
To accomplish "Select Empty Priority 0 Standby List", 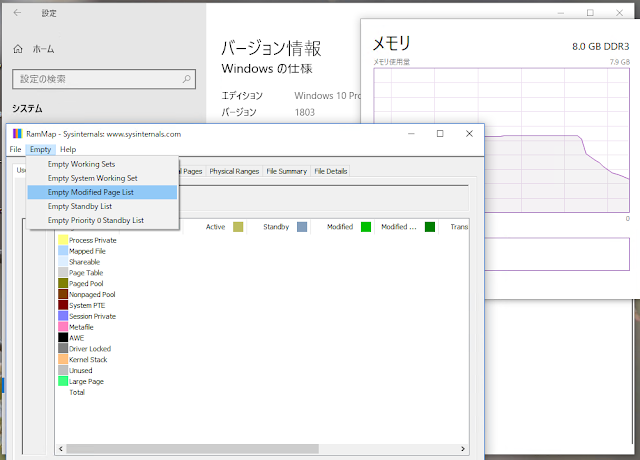I will (102, 220).
